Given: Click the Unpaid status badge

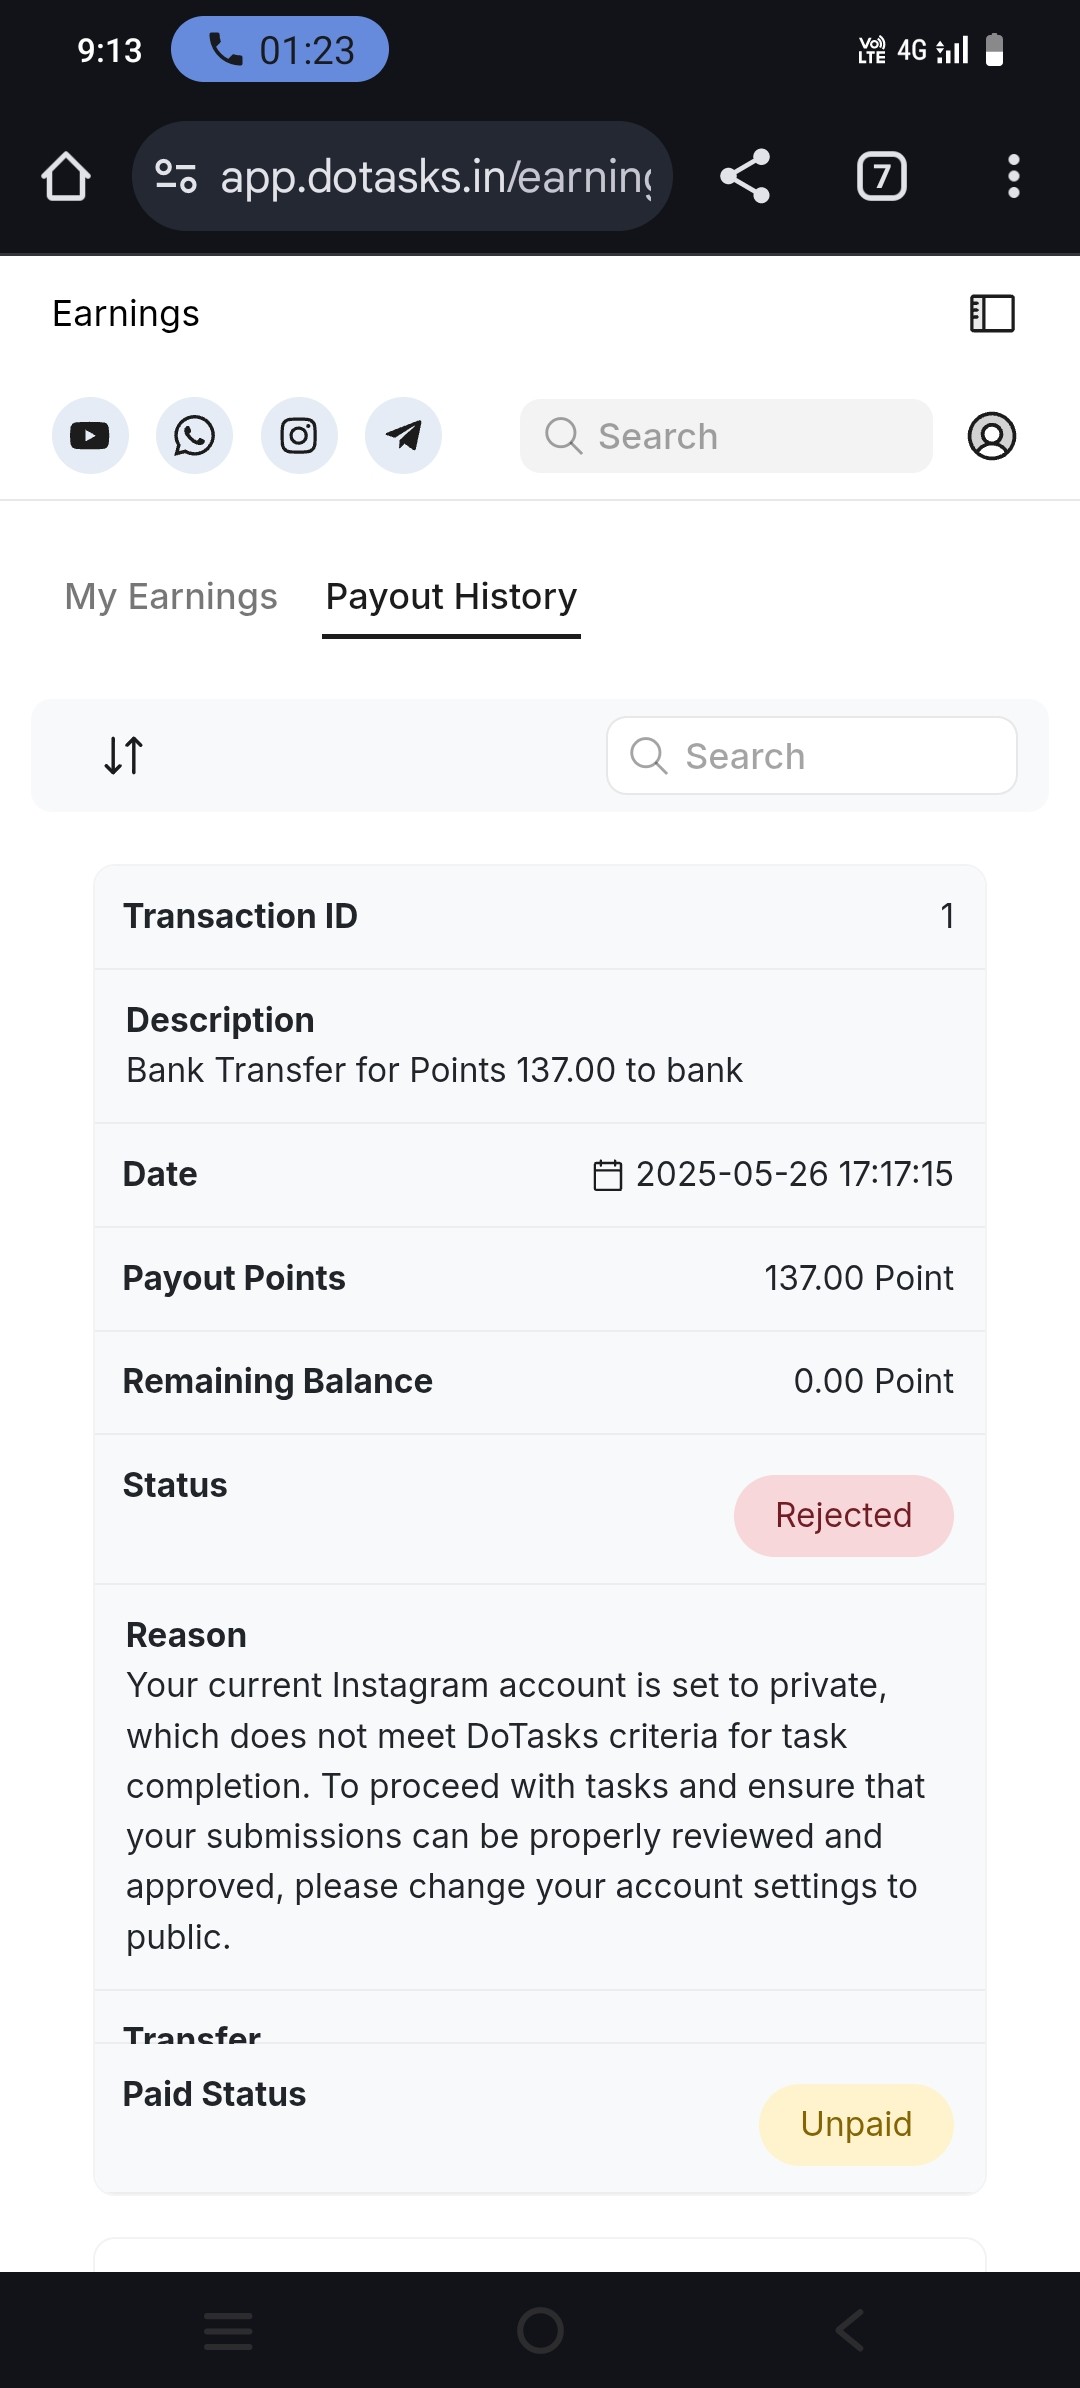Looking at the screenshot, I should pyautogui.click(x=856, y=2124).
